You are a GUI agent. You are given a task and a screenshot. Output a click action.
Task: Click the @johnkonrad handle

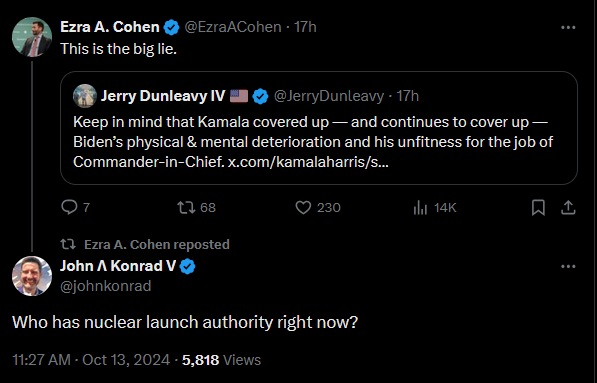pyautogui.click(x=105, y=286)
